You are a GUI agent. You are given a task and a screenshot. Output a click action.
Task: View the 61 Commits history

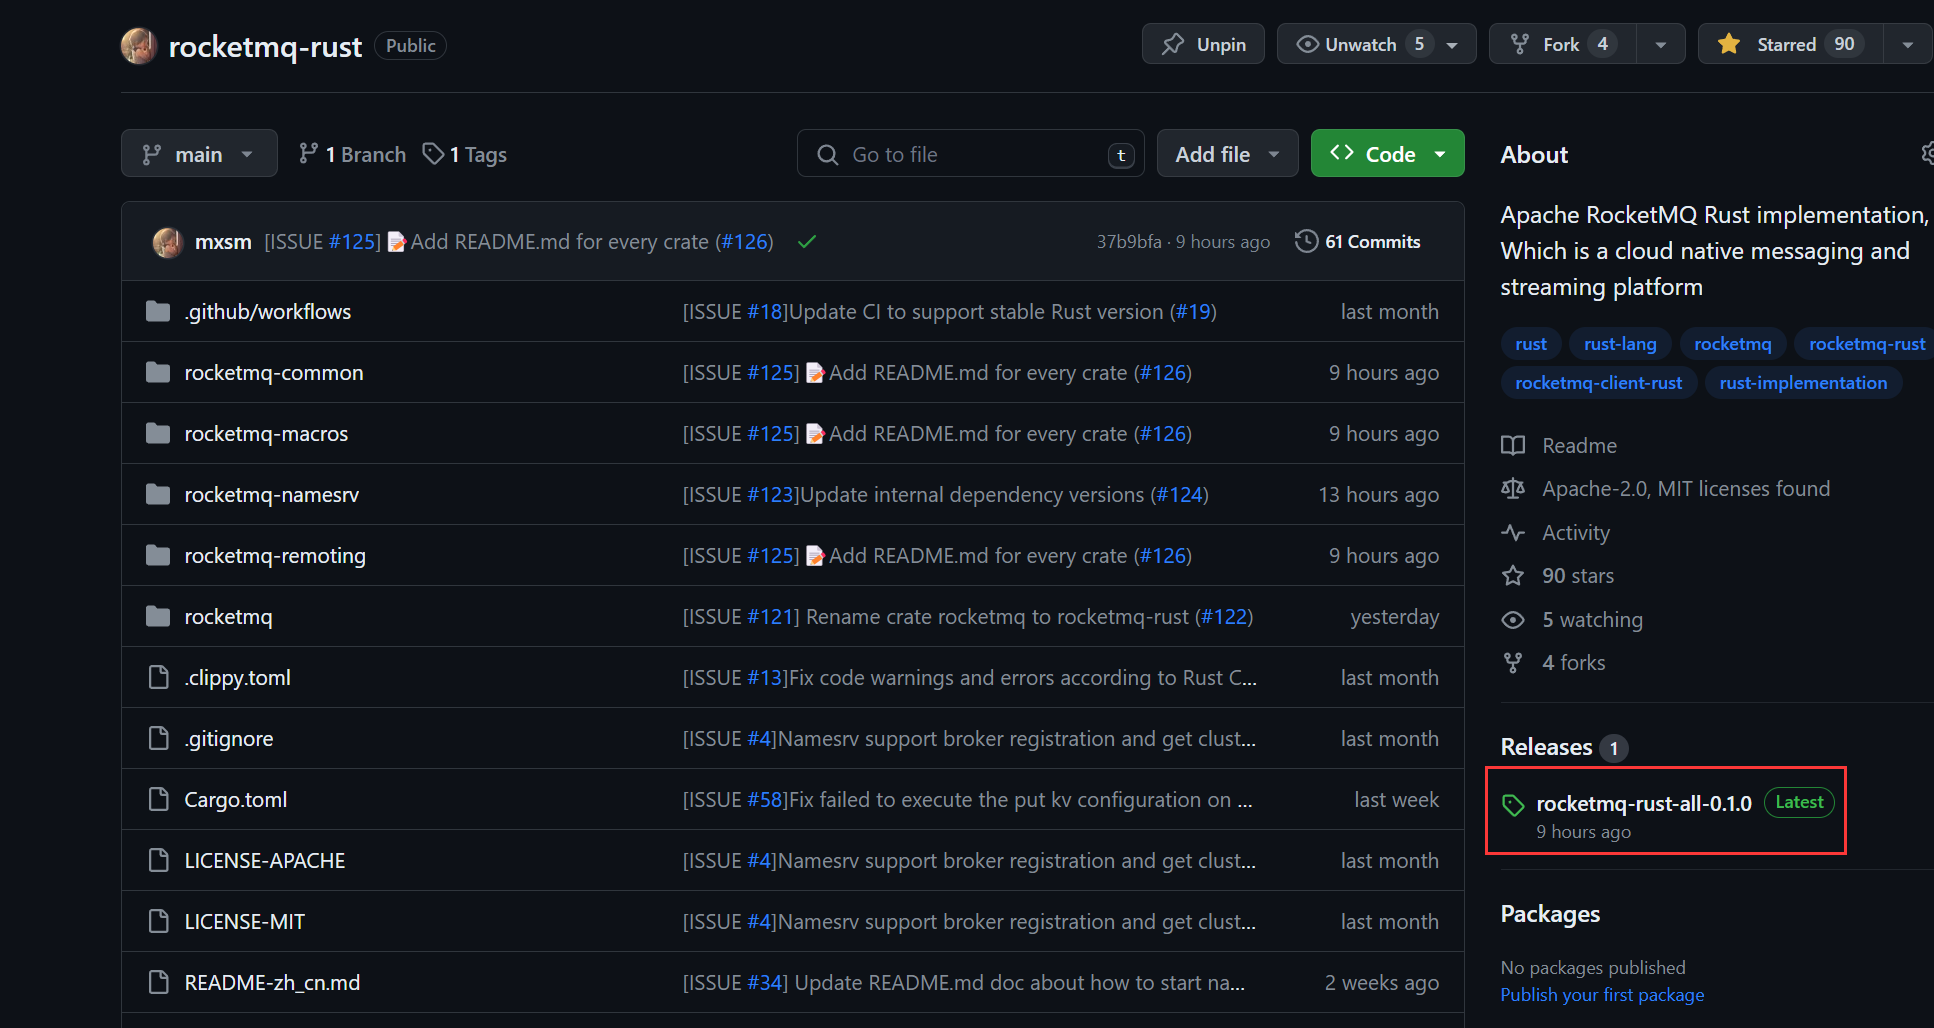(x=1357, y=242)
